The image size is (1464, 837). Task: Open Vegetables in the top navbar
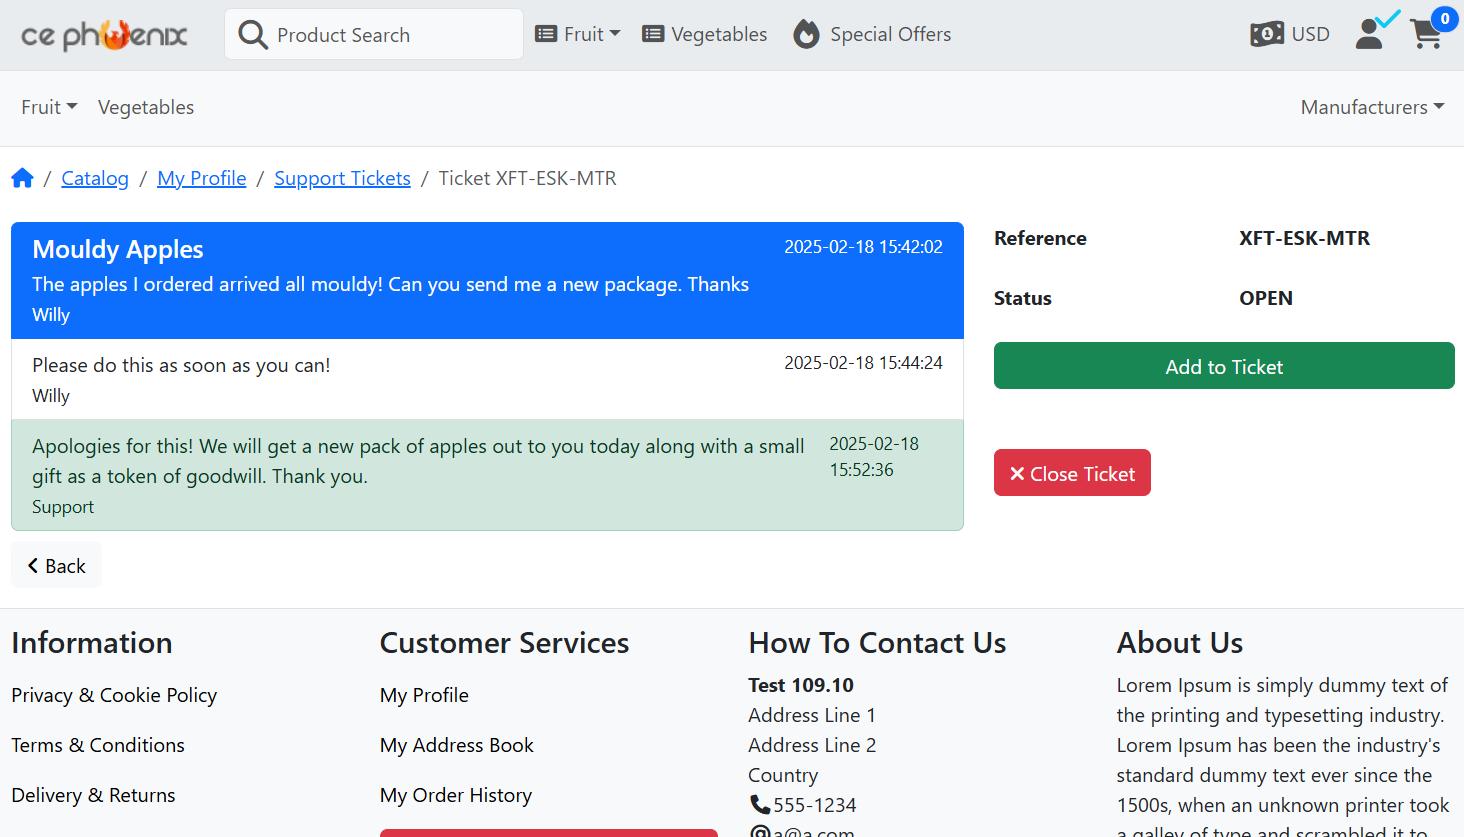point(705,34)
